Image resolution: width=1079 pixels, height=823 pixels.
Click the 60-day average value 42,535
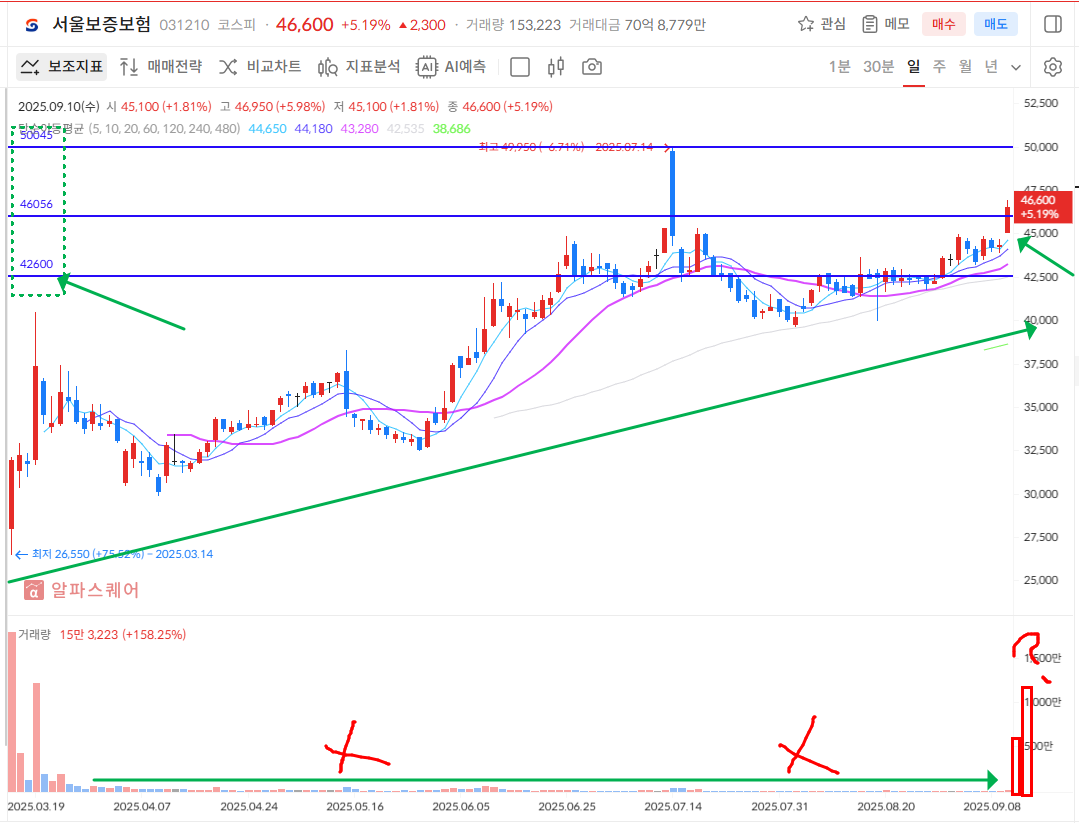(x=405, y=129)
